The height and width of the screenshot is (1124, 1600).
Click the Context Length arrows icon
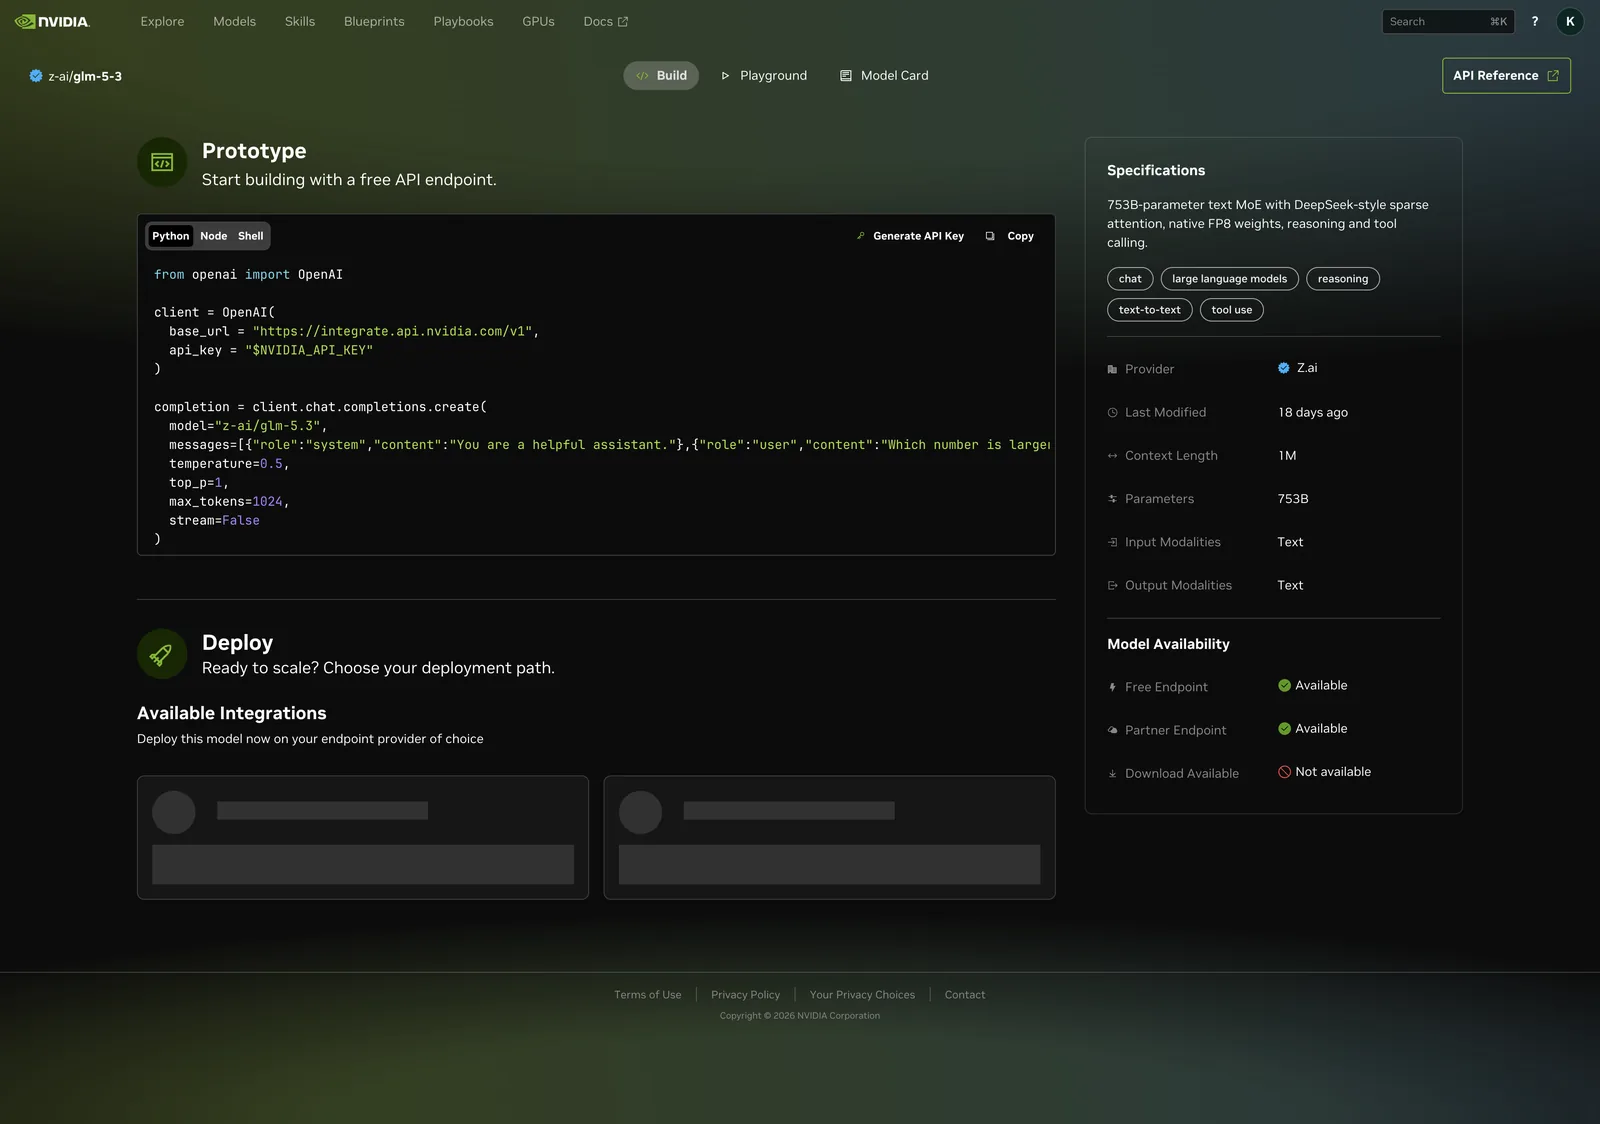point(1112,456)
